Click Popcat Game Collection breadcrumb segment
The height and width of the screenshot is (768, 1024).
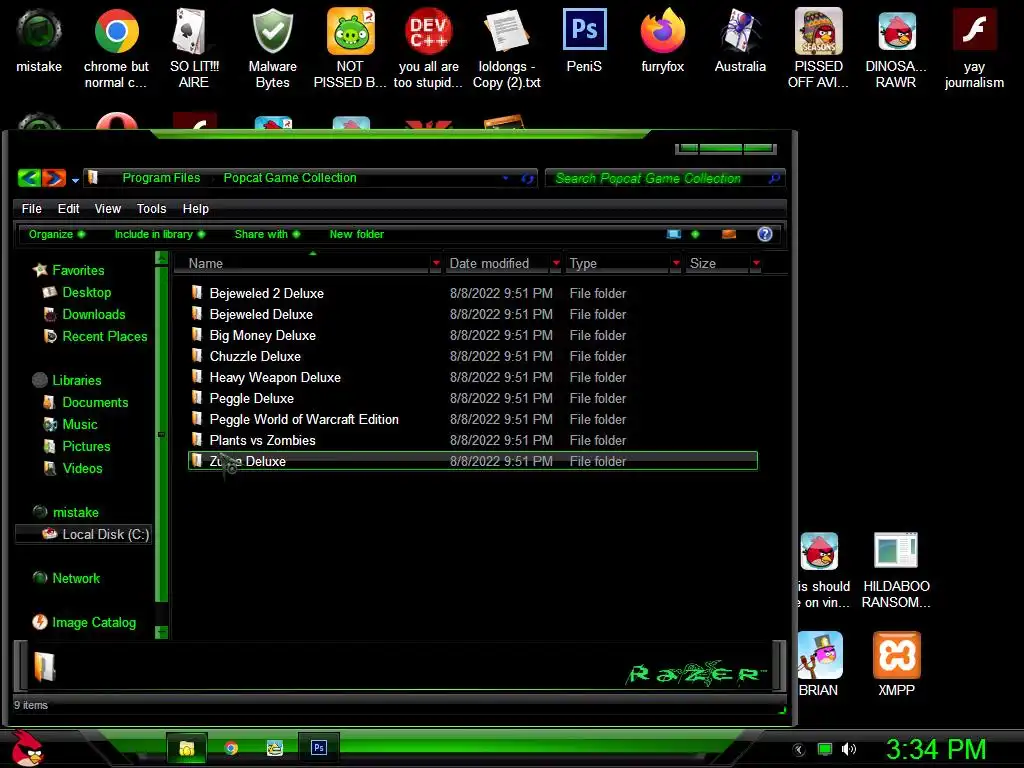290,178
